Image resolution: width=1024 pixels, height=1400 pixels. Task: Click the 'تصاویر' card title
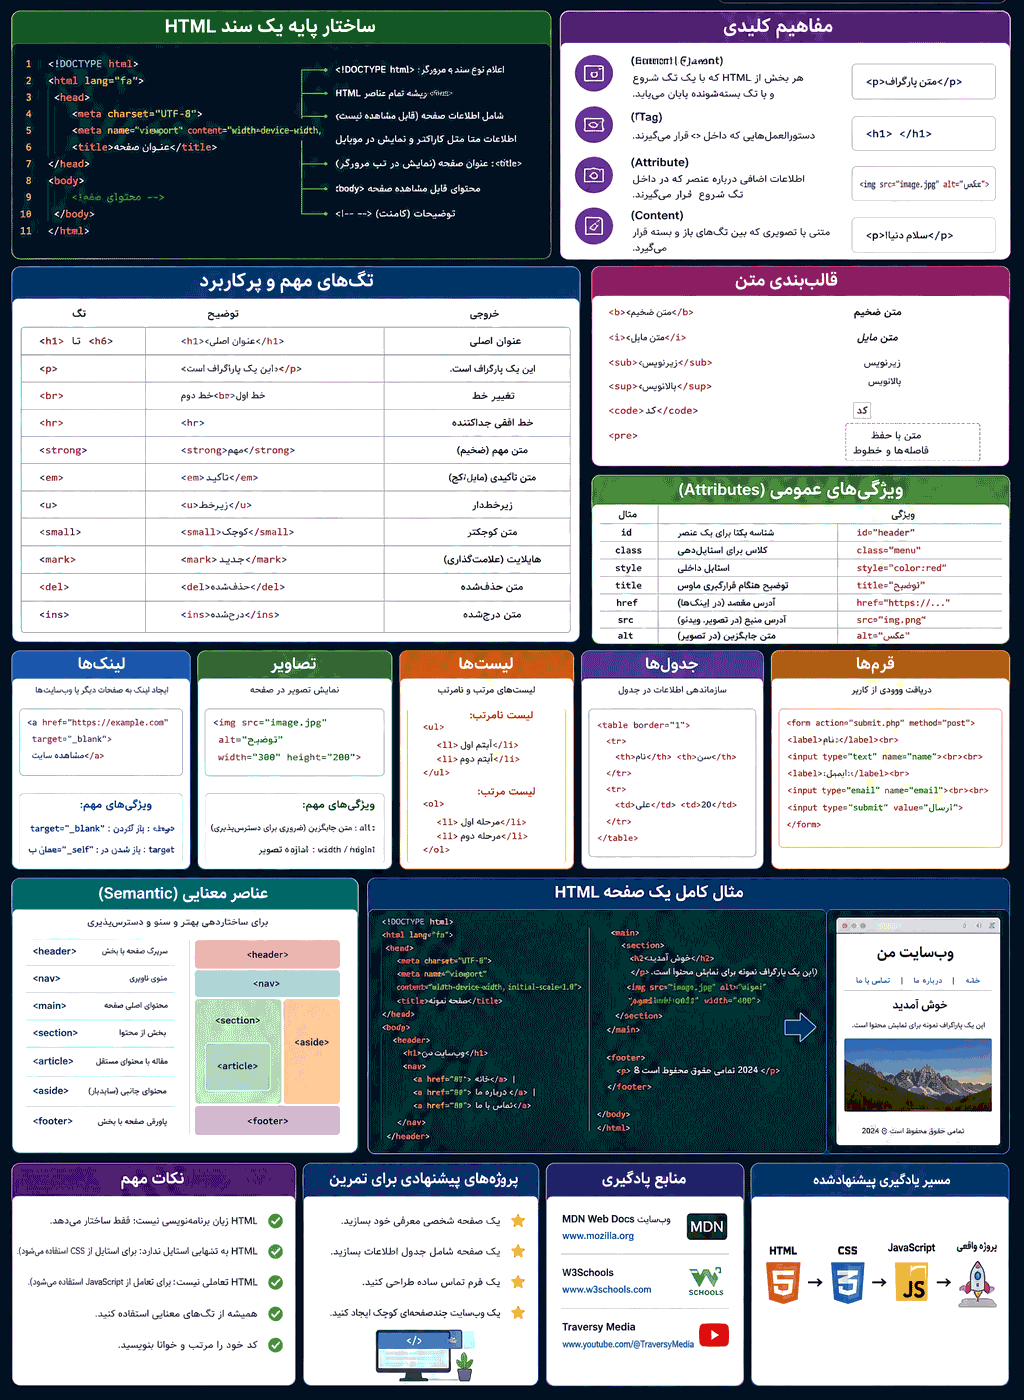pyautogui.click(x=294, y=664)
